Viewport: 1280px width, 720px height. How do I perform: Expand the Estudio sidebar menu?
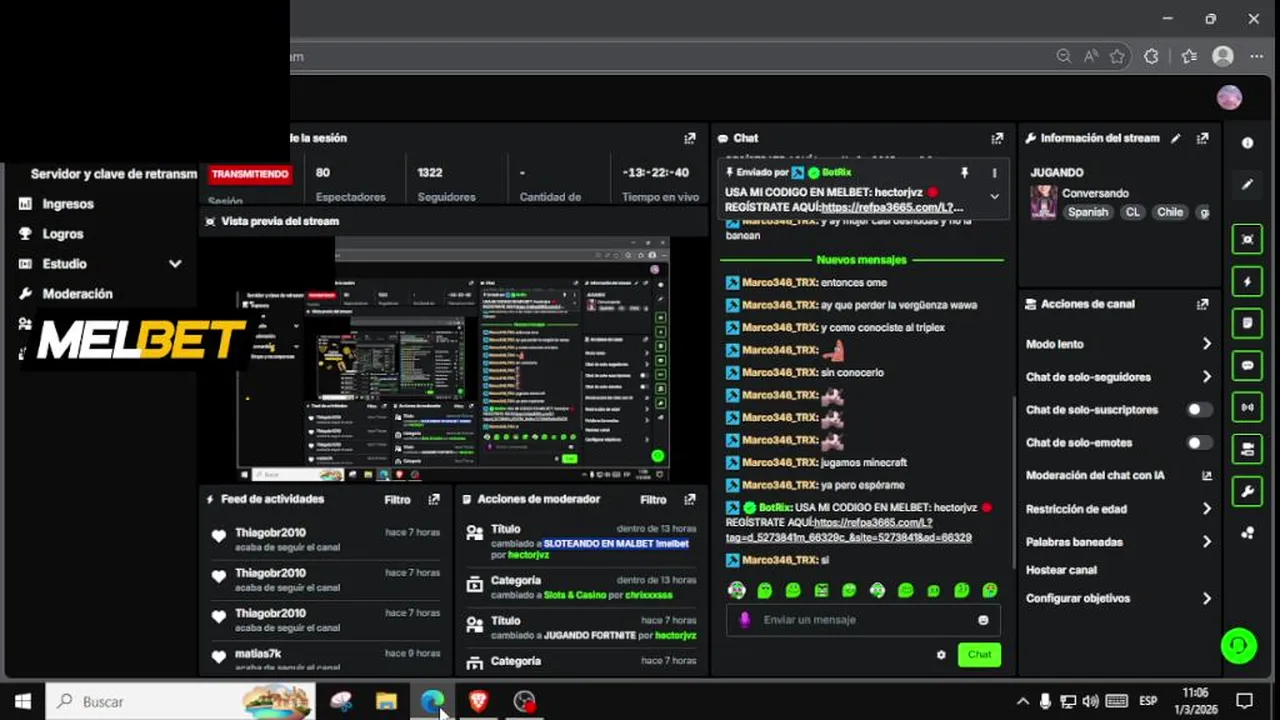point(175,264)
